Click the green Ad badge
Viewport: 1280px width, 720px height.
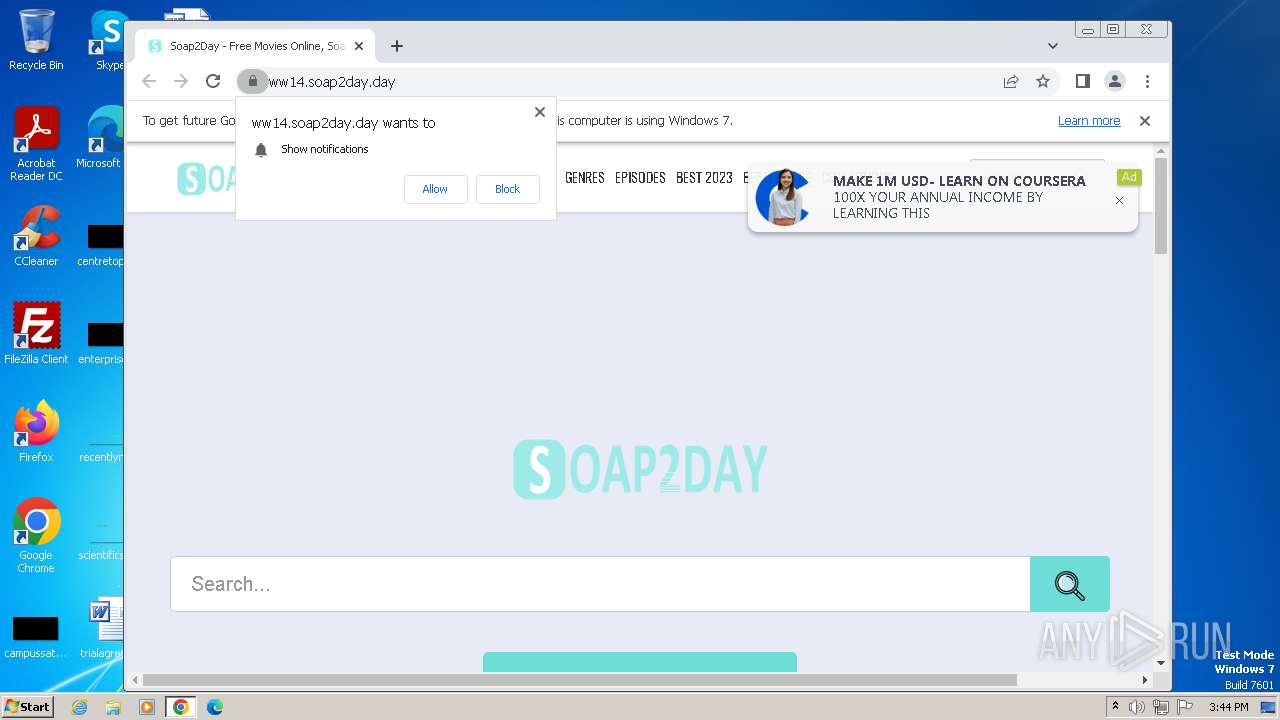point(1129,177)
